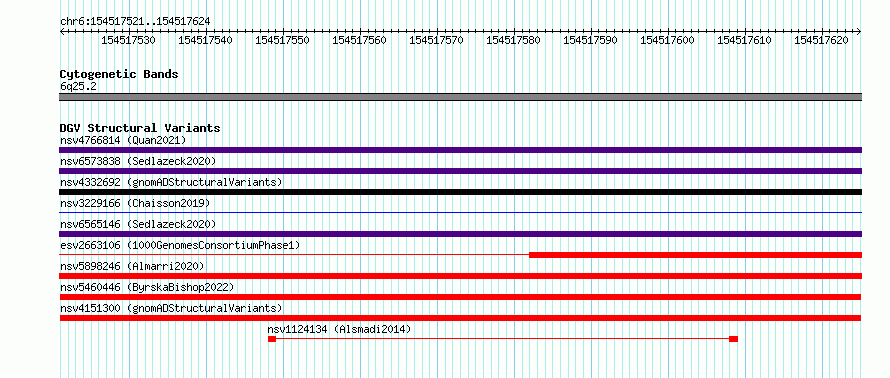Viewport: 890px width, 378px height.
Task: Select the purple bar under nsv6565146
Action: [460, 234]
